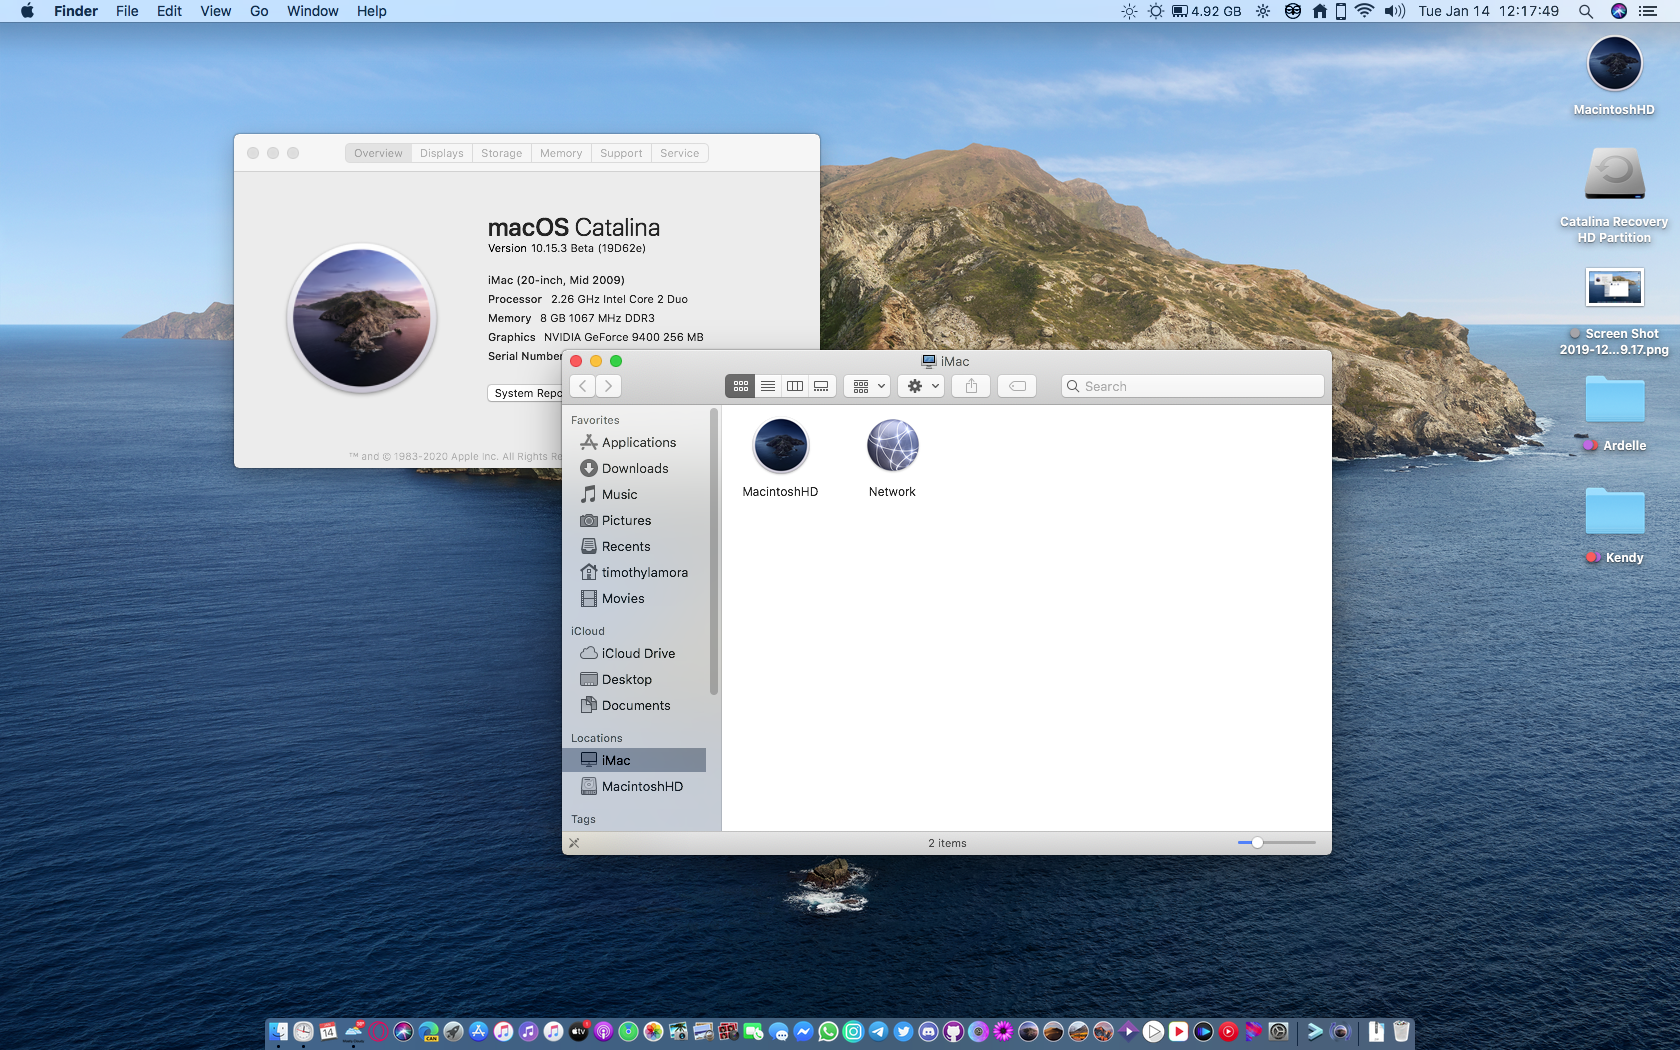
Task: Adjust the icon size slider in status bar
Action: tap(1257, 843)
